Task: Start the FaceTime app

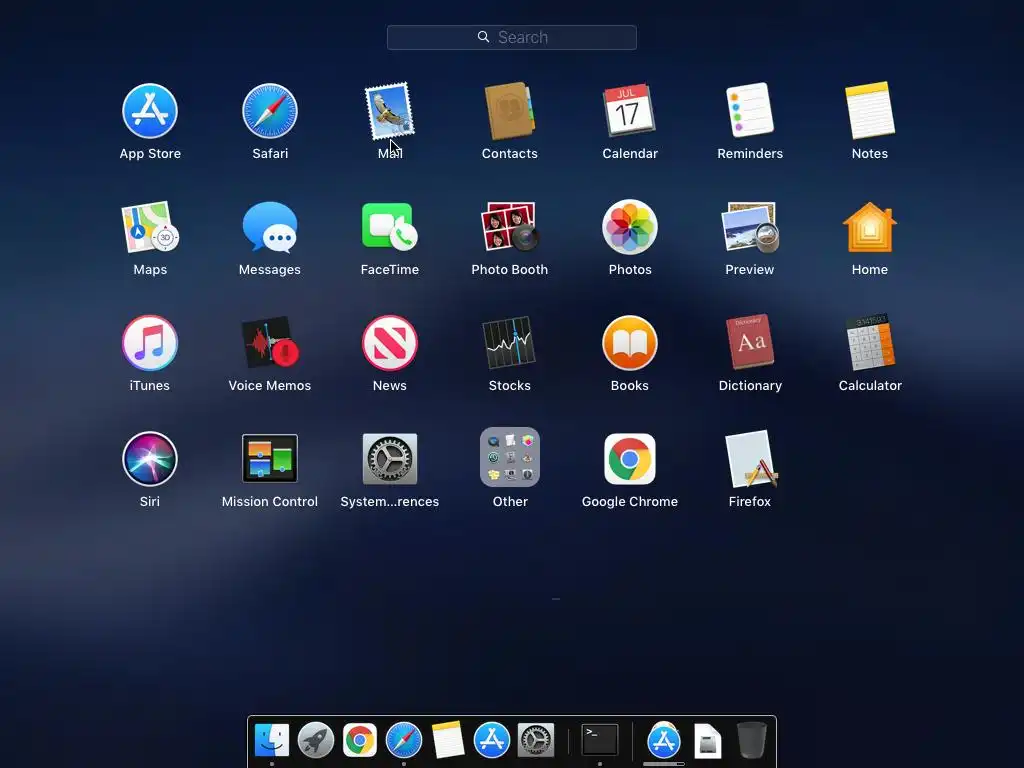Action: click(390, 226)
